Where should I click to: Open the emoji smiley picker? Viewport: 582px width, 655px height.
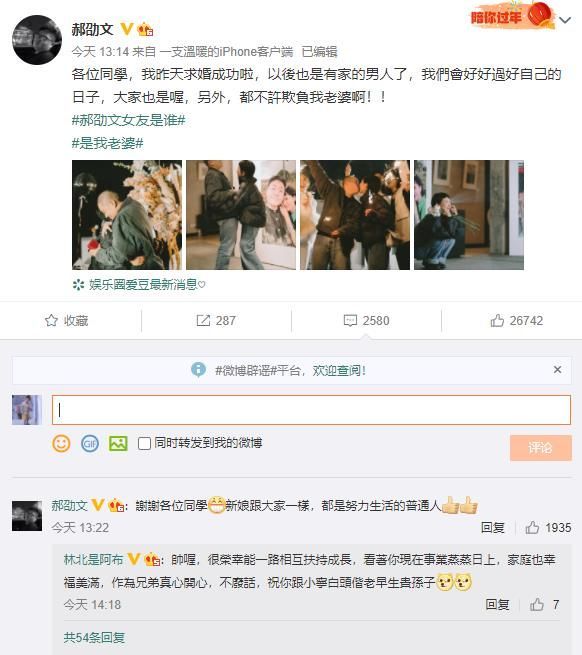pyautogui.click(x=61, y=443)
